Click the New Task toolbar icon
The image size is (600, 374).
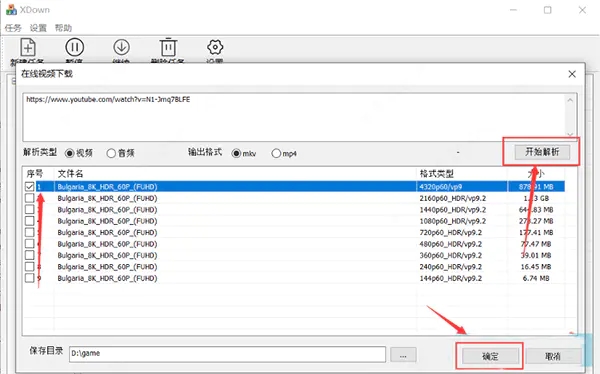[x=28, y=47]
